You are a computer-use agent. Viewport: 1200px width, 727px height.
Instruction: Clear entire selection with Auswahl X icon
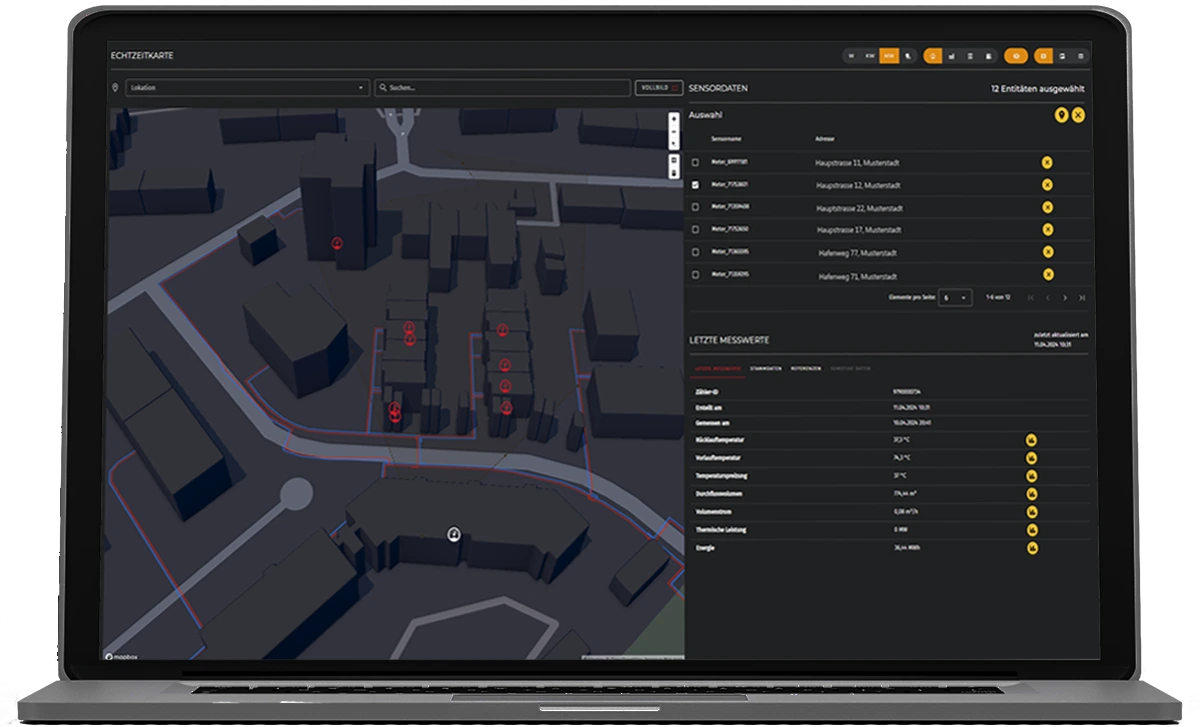coord(1078,116)
